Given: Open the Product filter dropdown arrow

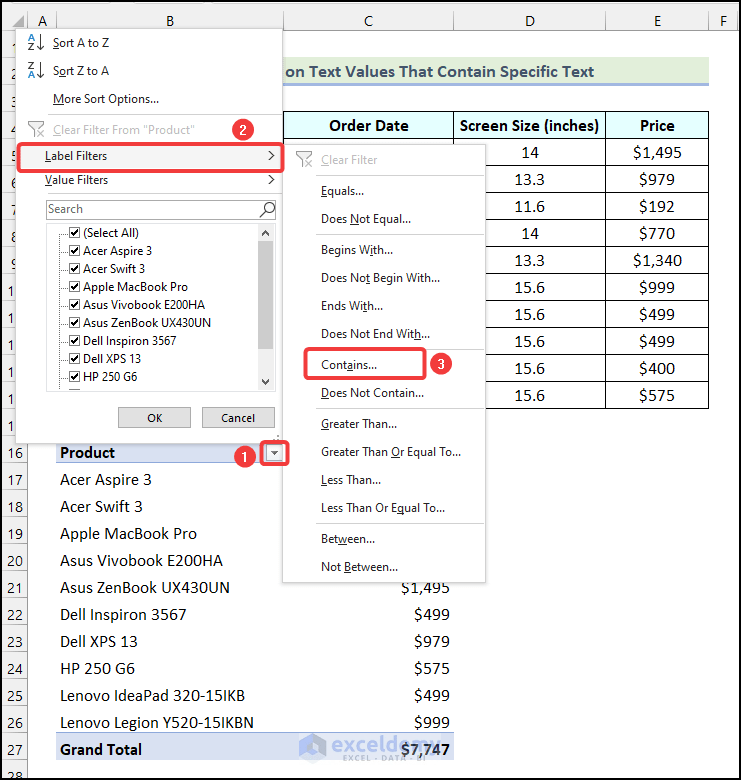Looking at the screenshot, I should click(x=275, y=453).
